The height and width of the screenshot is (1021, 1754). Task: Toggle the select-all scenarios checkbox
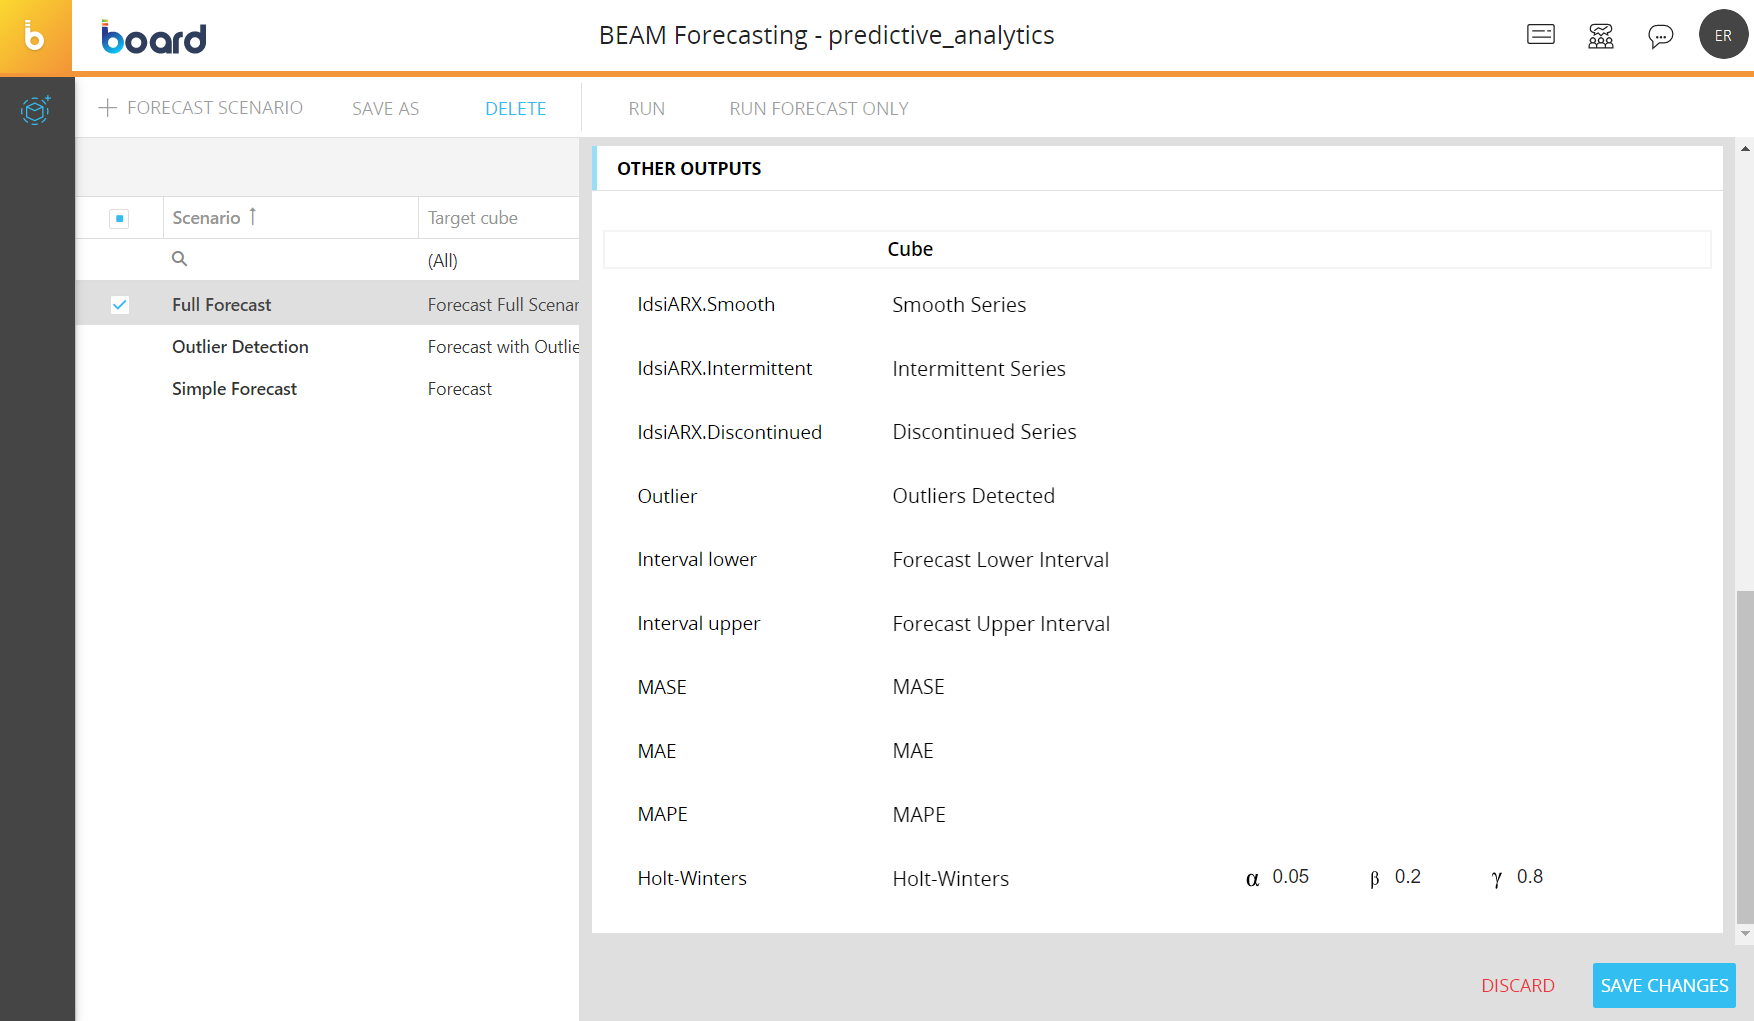click(119, 218)
